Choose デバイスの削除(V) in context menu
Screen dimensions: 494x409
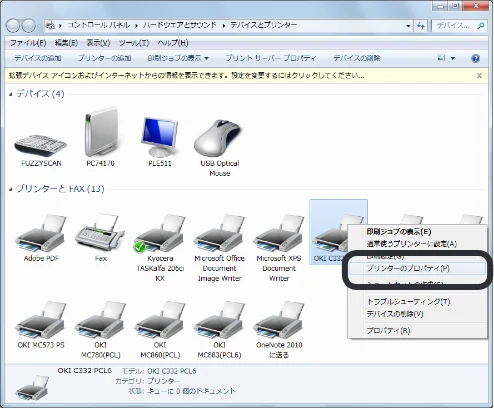pyautogui.click(x=417, y=314)
